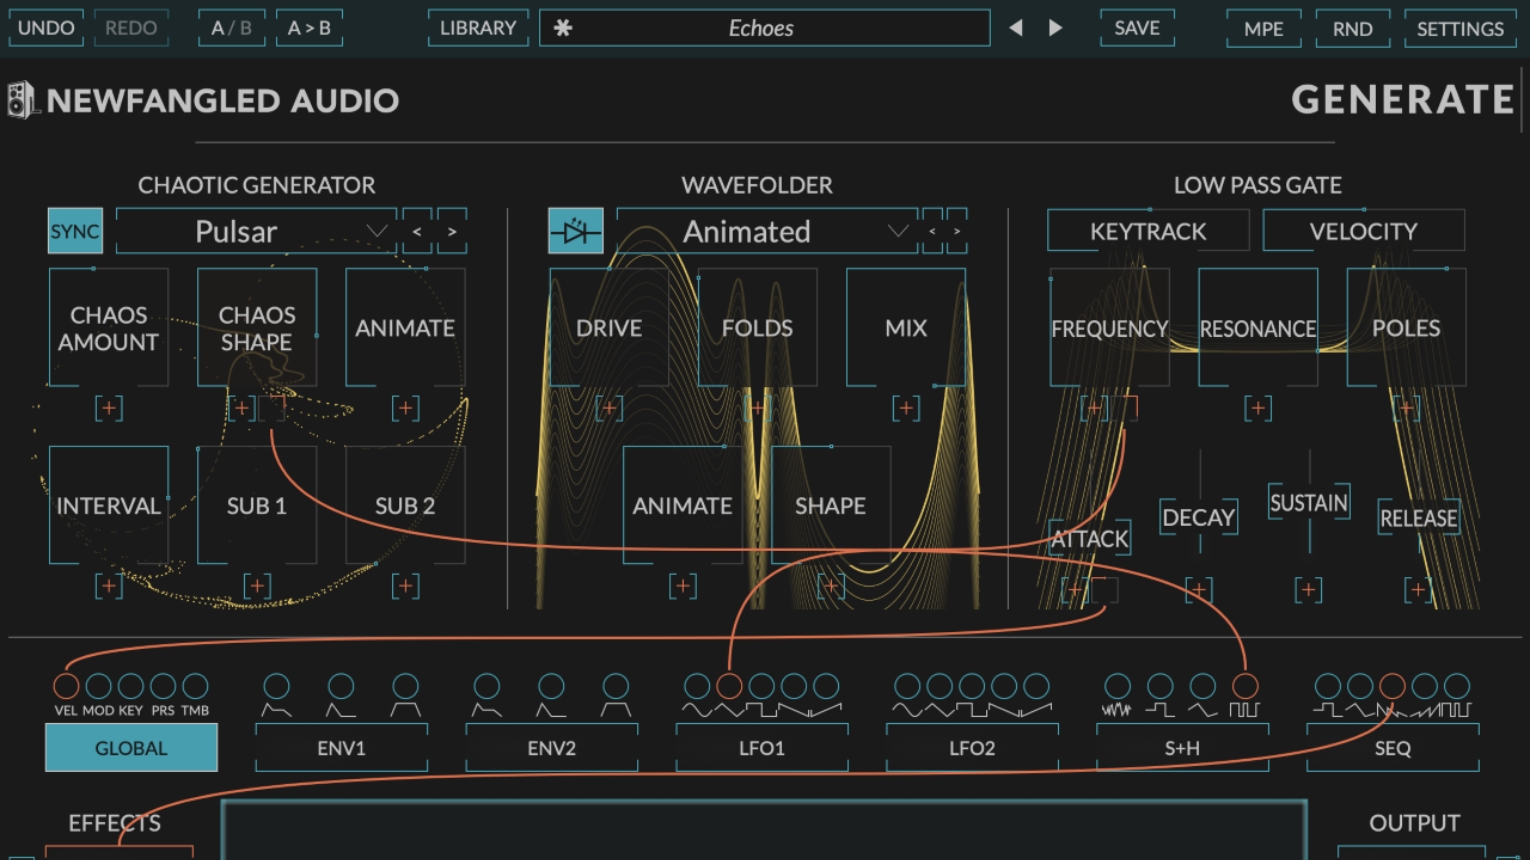Click the noise waveform icon under S+H
Viewport: 1530px width, 860px height.
pyautogui.click(x=1117, y=712)
